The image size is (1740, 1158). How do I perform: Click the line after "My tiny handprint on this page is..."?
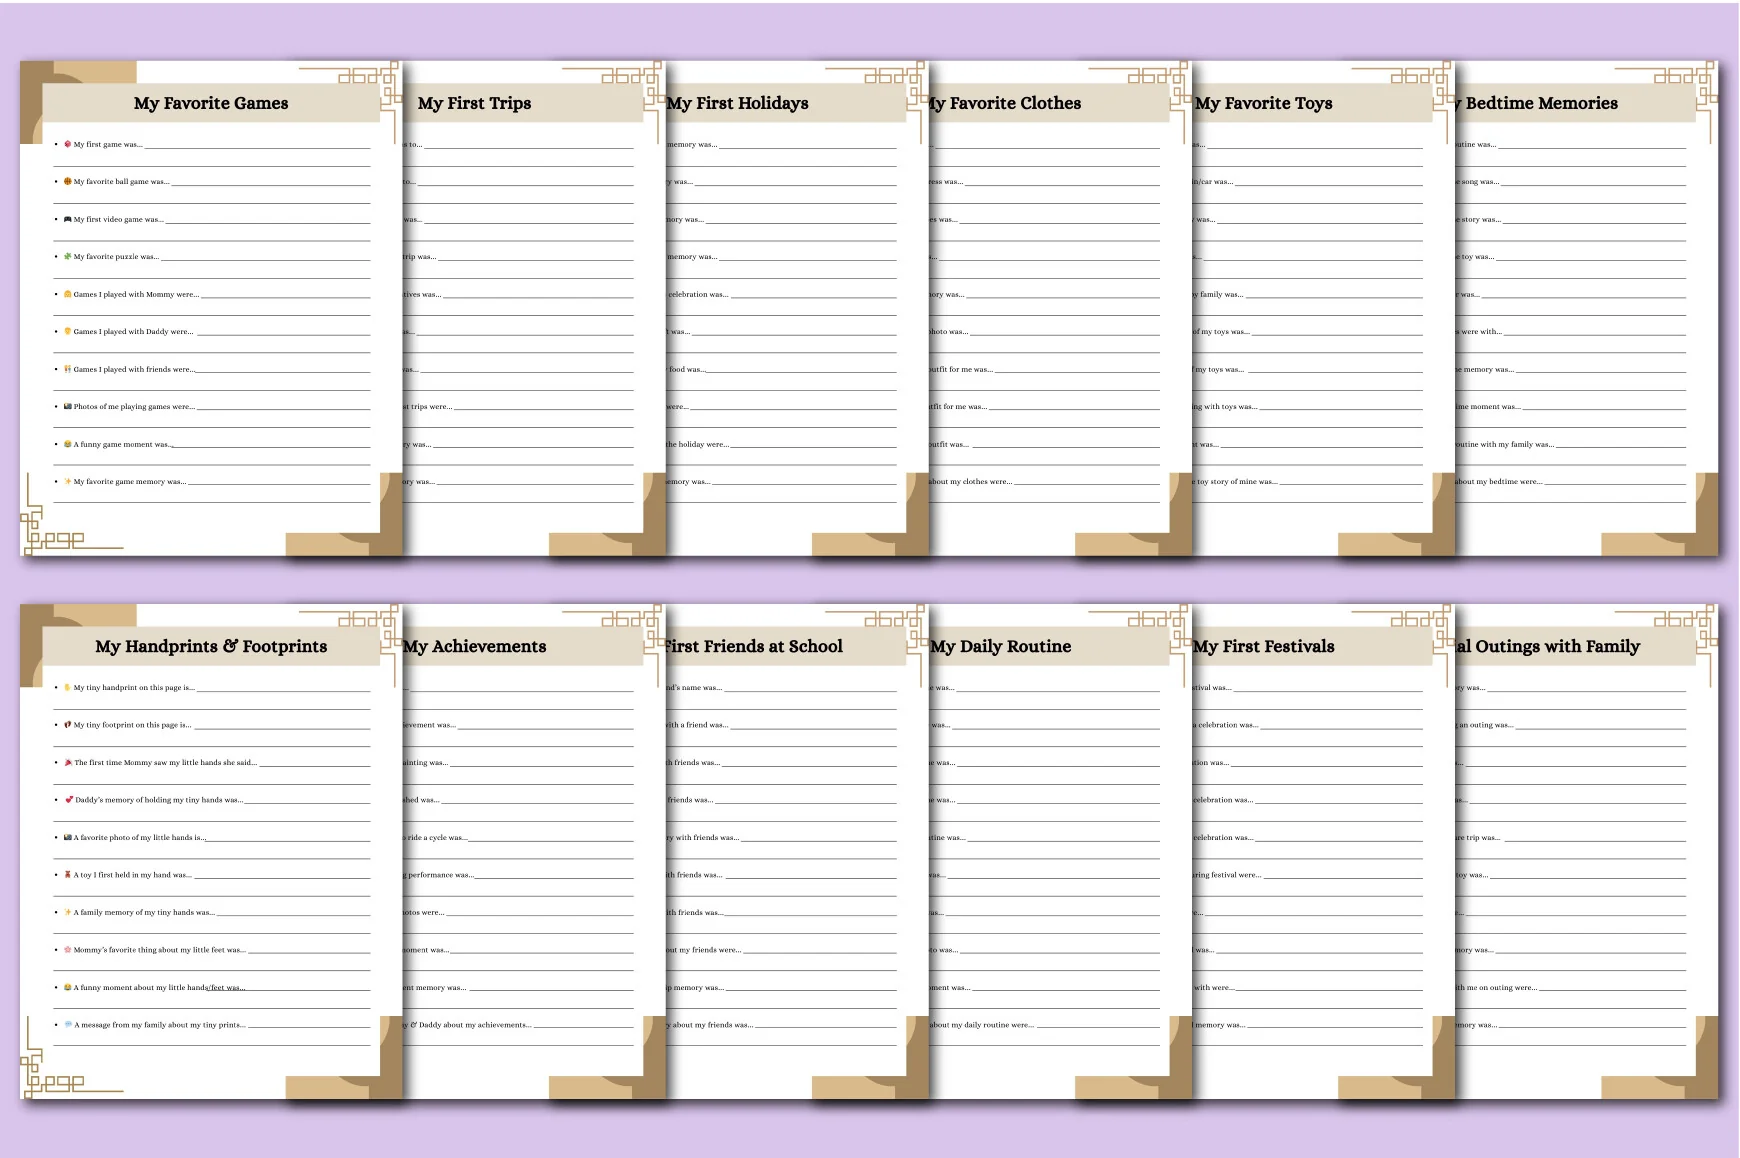click(x=283, y=690)
